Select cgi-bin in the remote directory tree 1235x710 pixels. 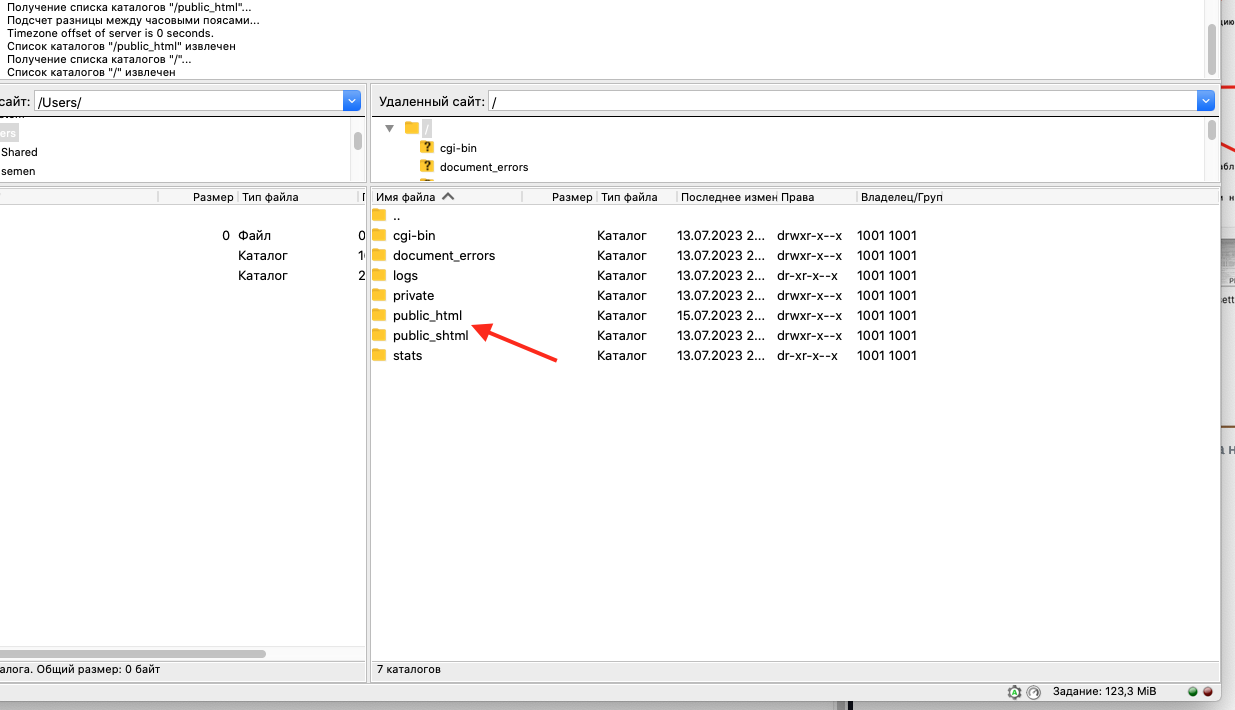tap(458, 148)
